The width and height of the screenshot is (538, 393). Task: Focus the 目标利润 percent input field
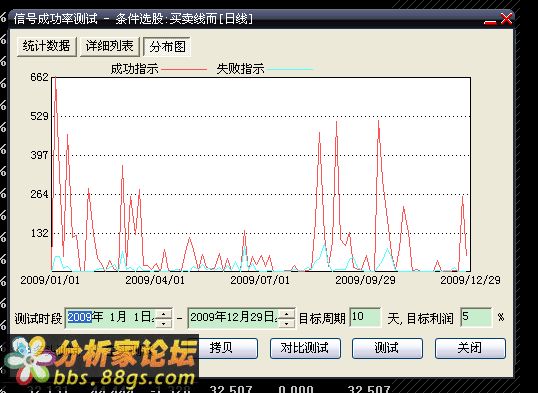[476, 317]
